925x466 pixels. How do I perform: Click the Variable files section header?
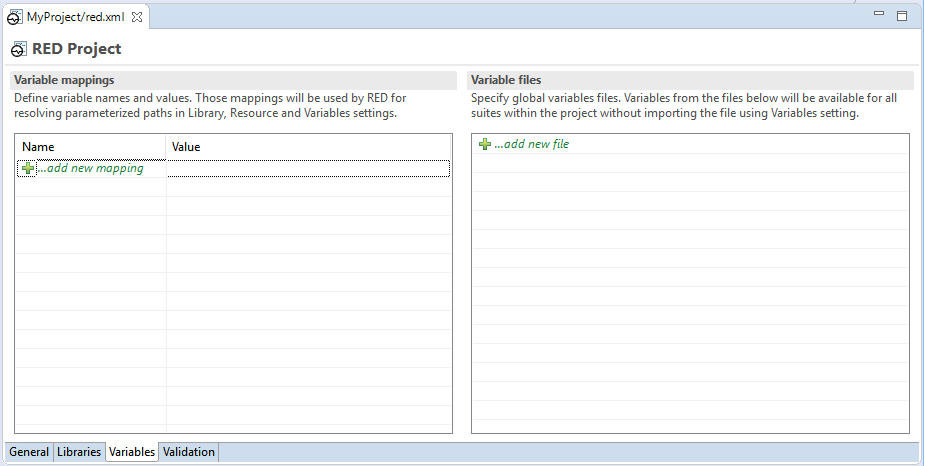690,80
